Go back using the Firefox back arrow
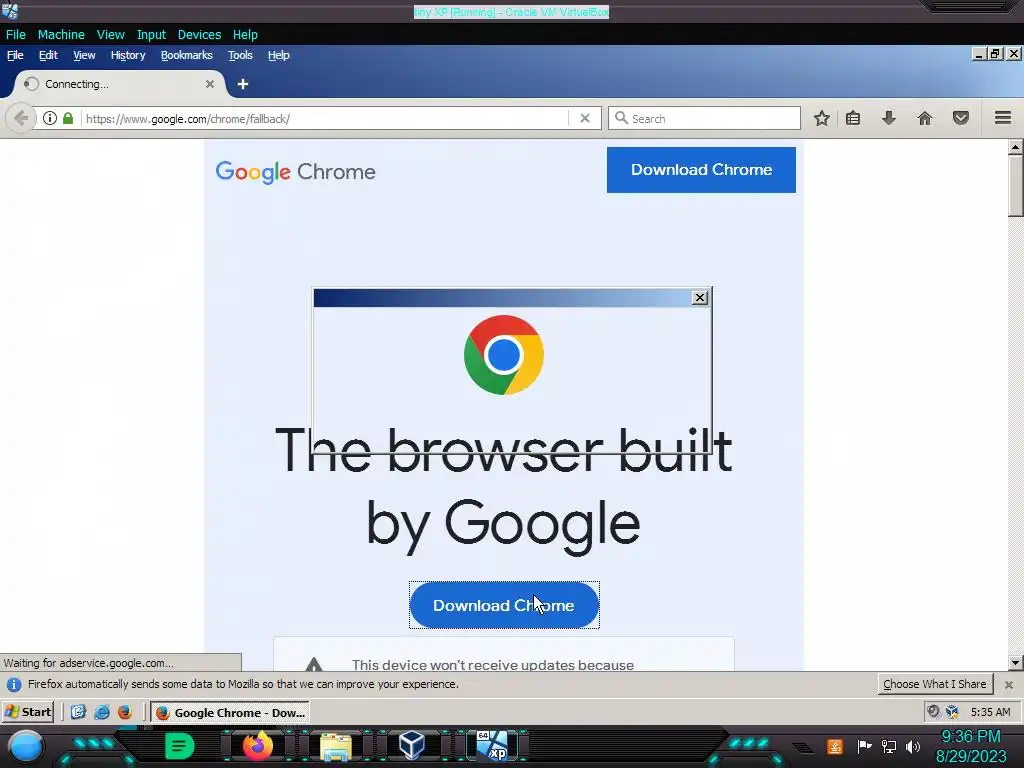Image resolution: width=1024 pixels, height=768 pixels. point(20,118)
